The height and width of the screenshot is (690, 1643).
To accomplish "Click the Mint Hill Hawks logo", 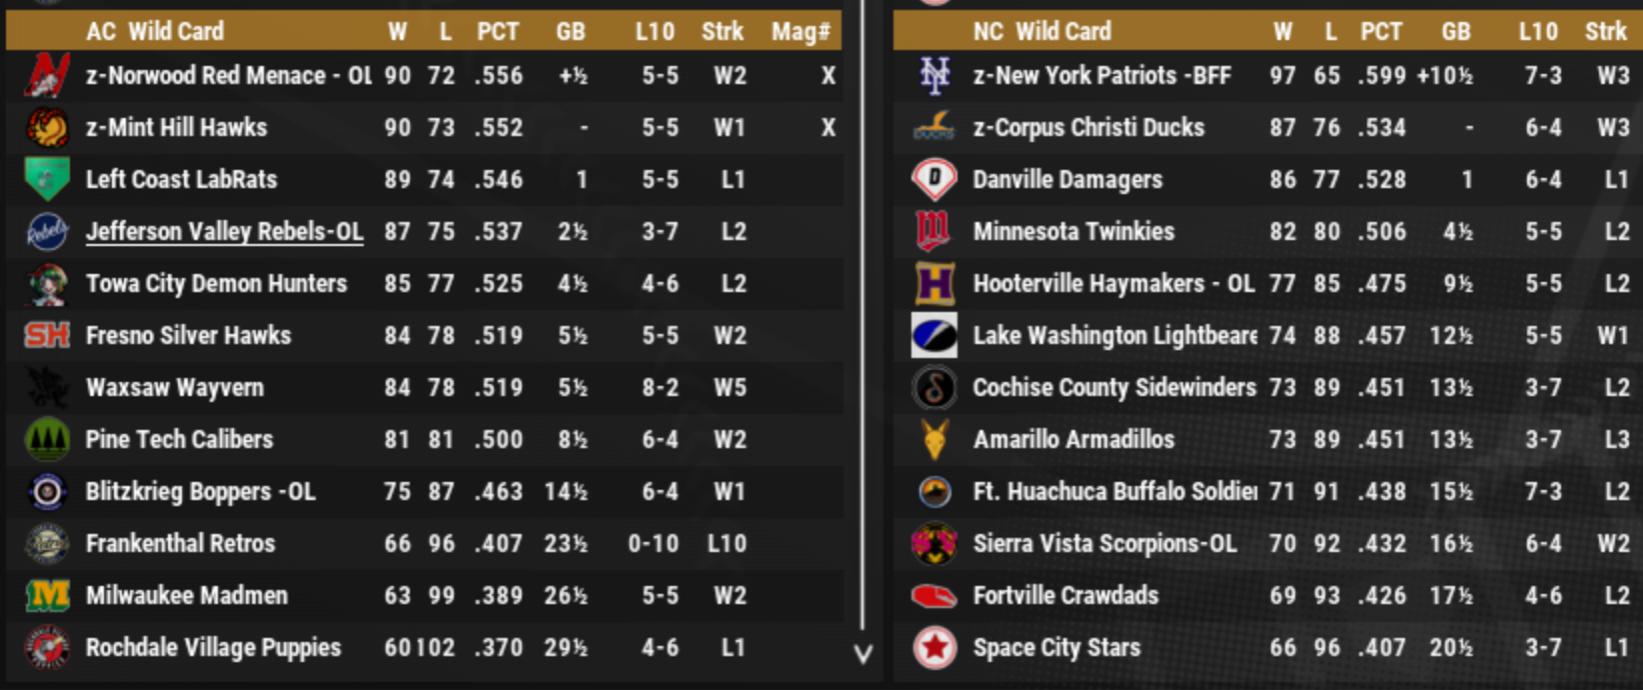I will [x=47, y=128].
